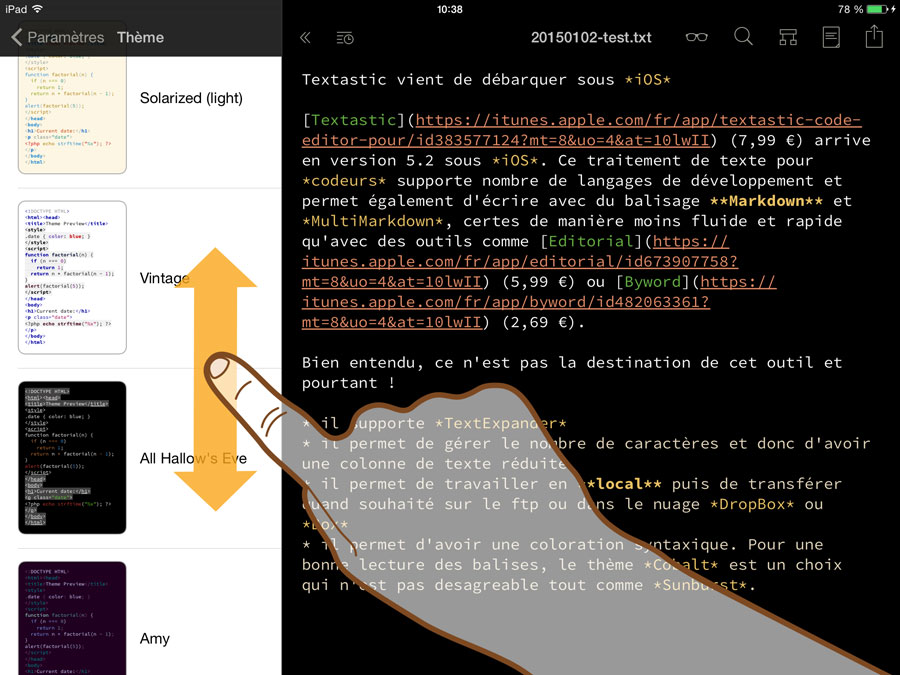Place cursor on the bold **Markdown** word

[x=766, y=201]
